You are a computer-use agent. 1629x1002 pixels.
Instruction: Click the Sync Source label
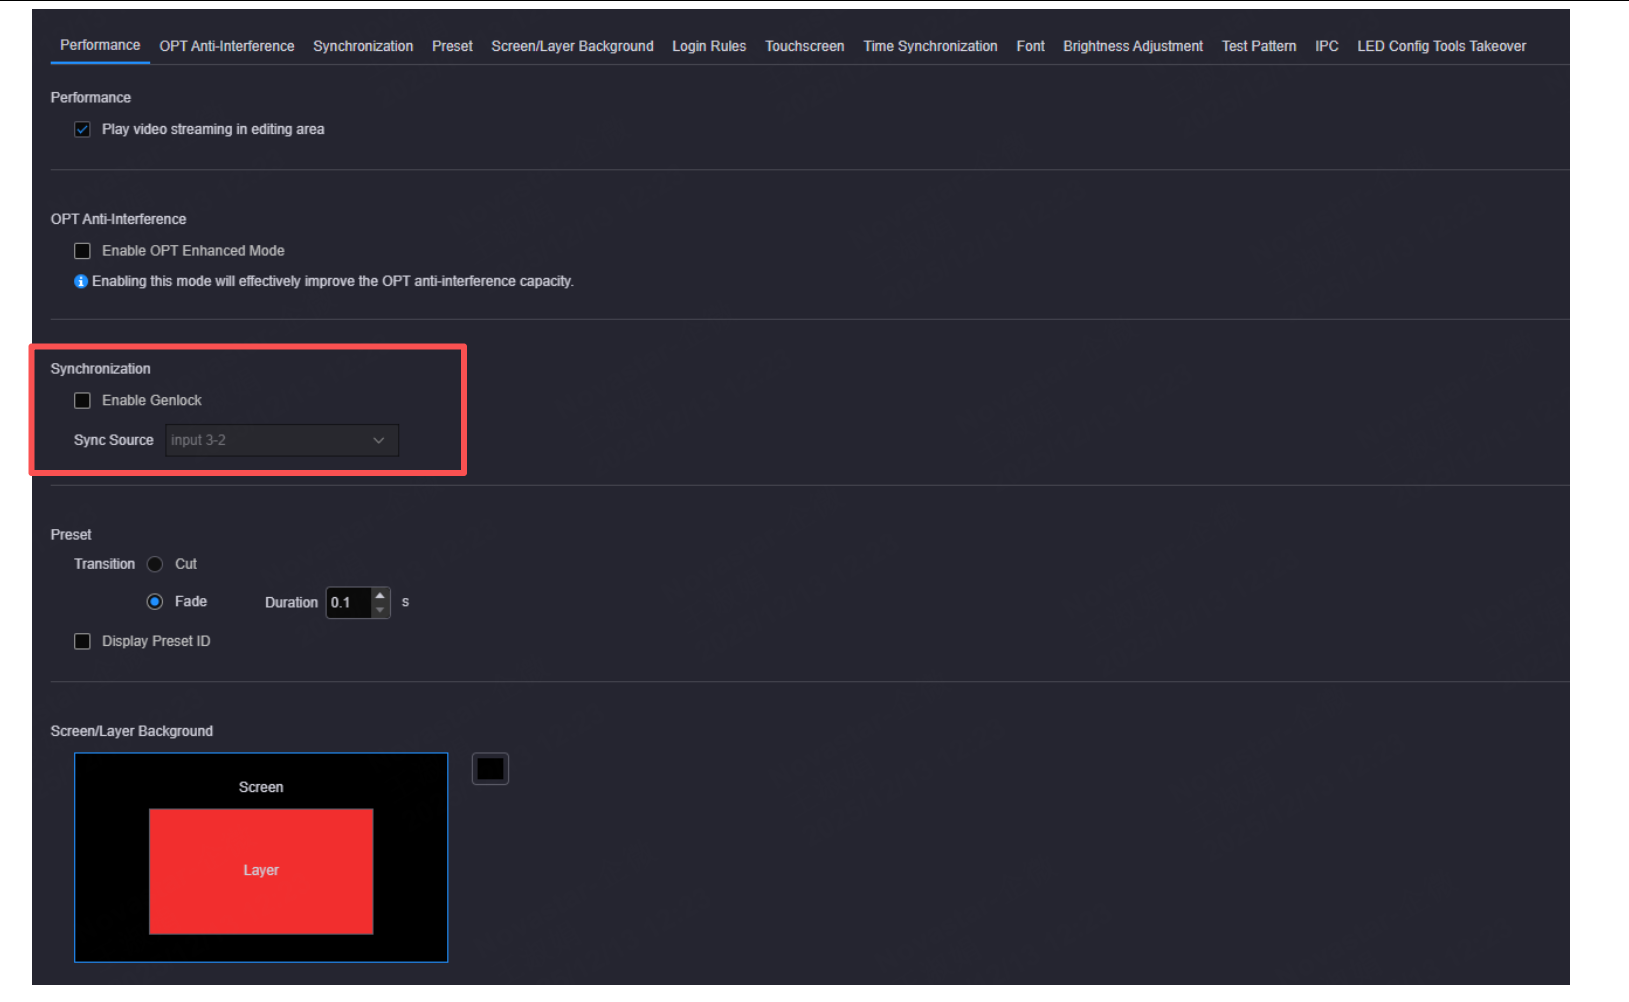pos(113,440)
